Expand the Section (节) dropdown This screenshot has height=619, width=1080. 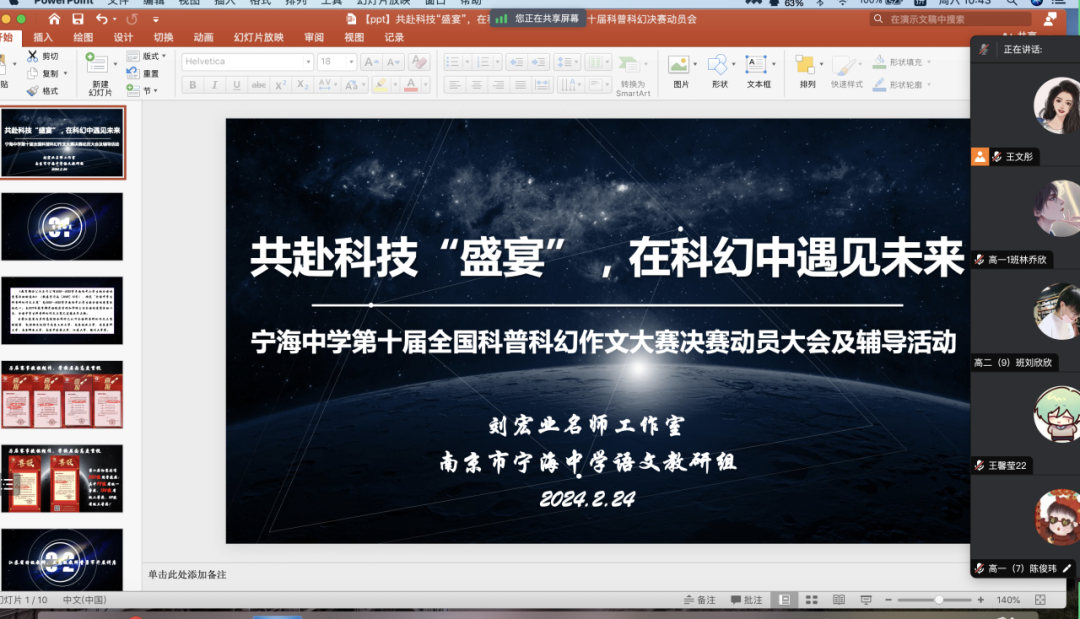(x=156, y=90)
